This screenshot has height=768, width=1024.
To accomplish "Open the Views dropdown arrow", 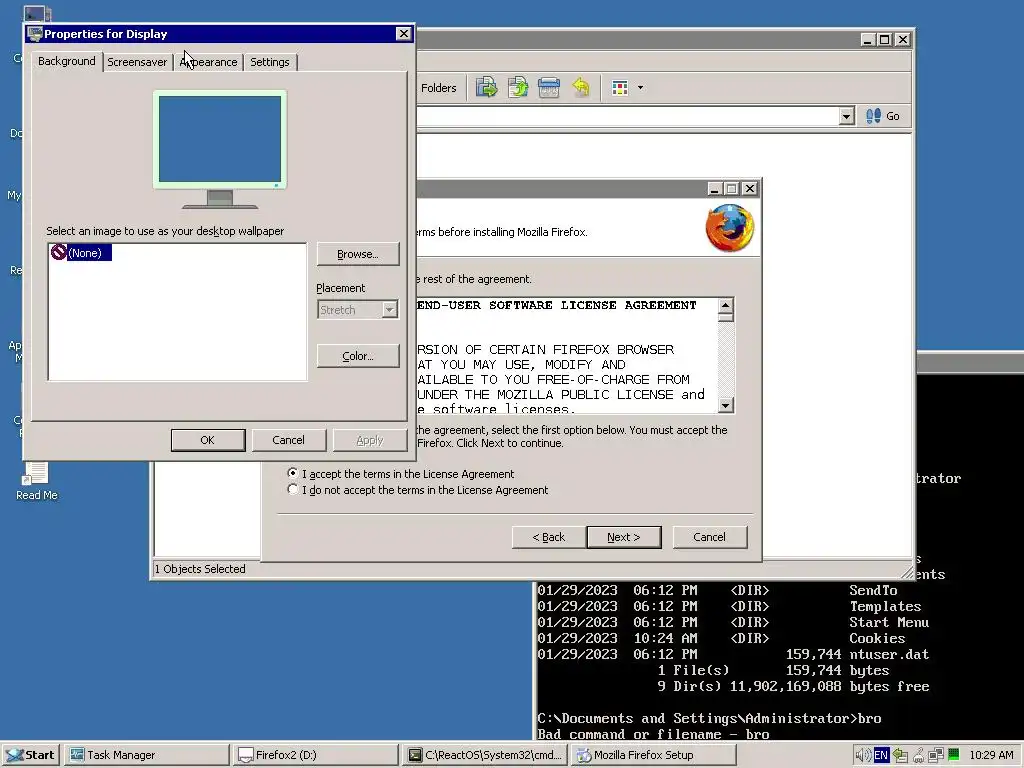I will (640, 88).
